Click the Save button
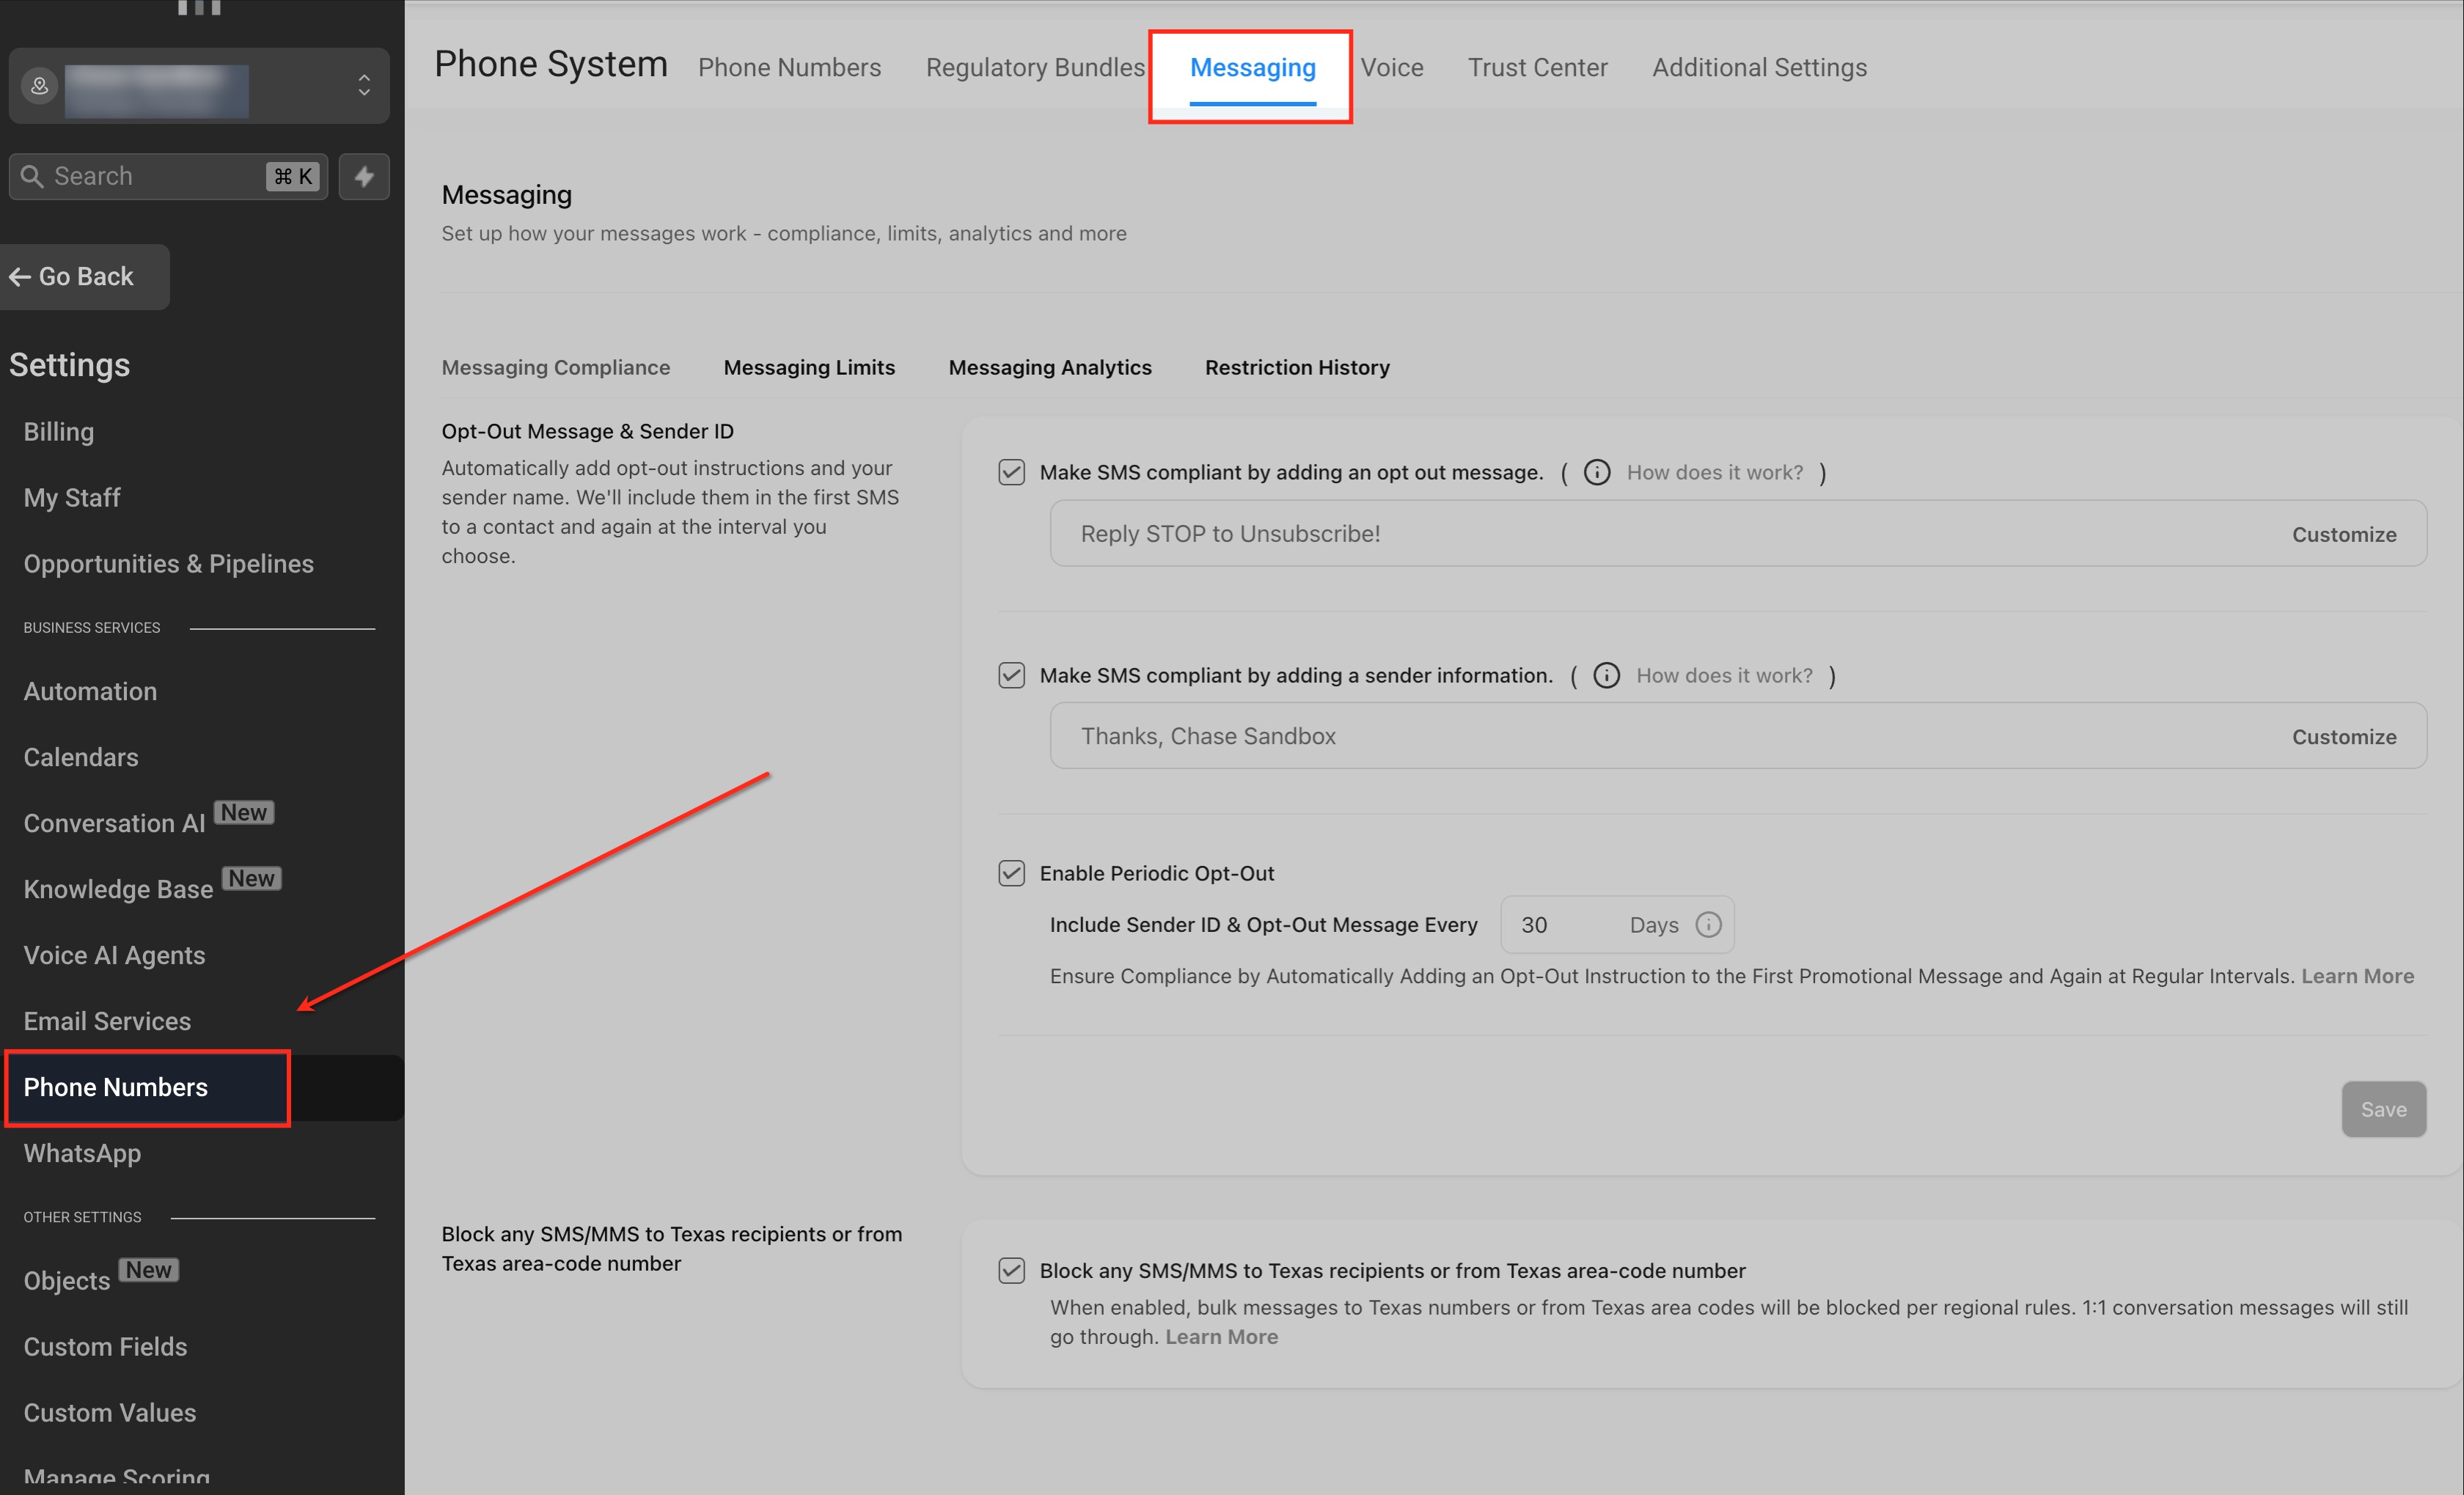Image resolution: width=2464 pixels, height=1495 pixels. coord(2383,1110)
